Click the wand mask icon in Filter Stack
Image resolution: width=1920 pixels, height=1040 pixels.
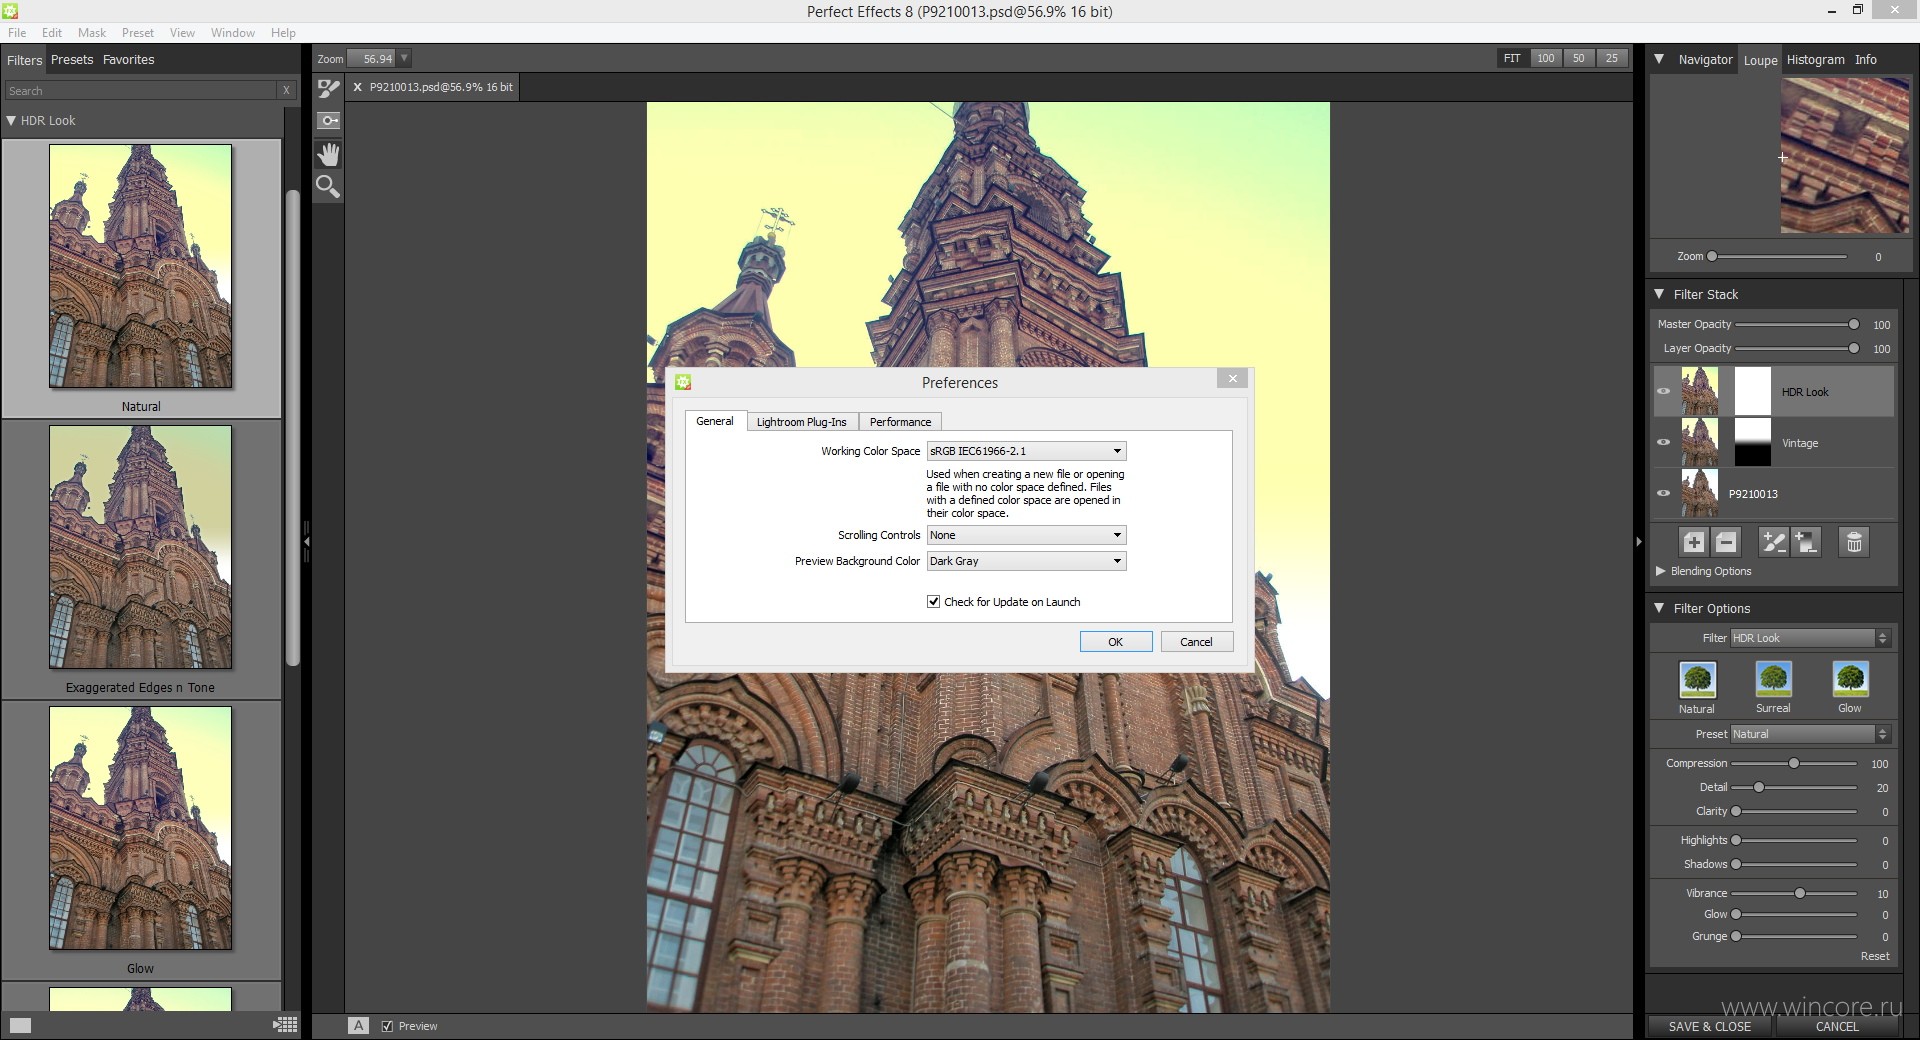(x=1773, y=542)
